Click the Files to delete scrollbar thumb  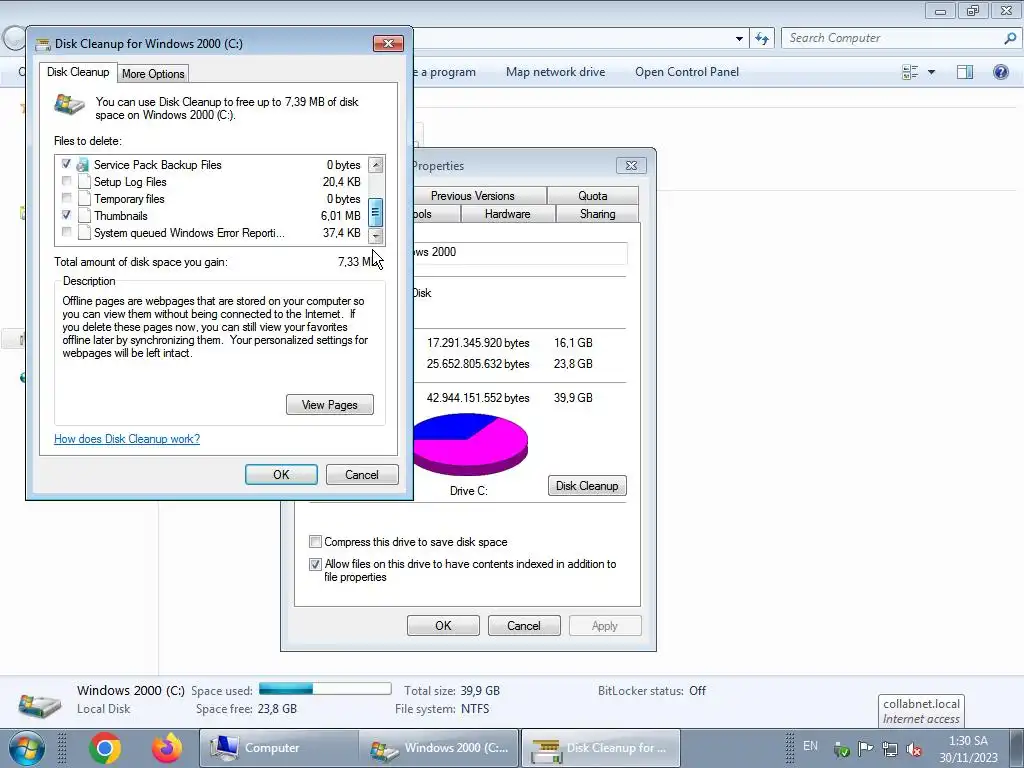[376, 212]
